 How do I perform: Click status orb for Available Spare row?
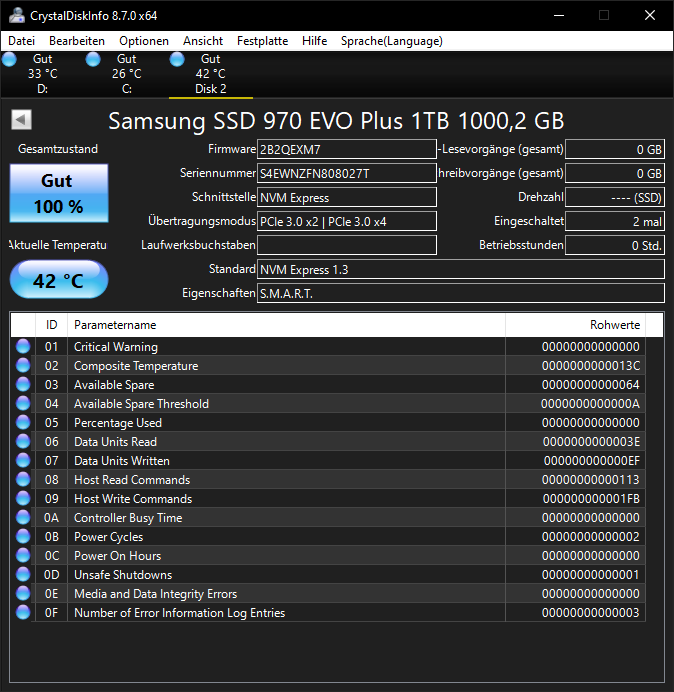(23, 384)
